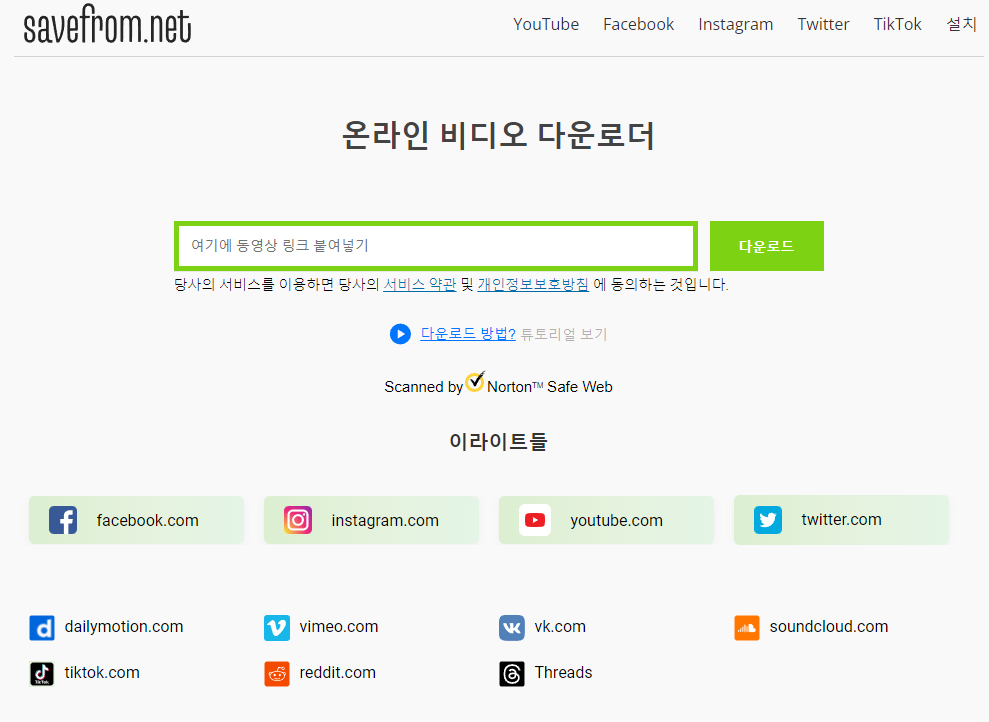This screenshot has height=722, width=989.
Task: Open the YouTube nav item
Action: click(x=546, y=25)
